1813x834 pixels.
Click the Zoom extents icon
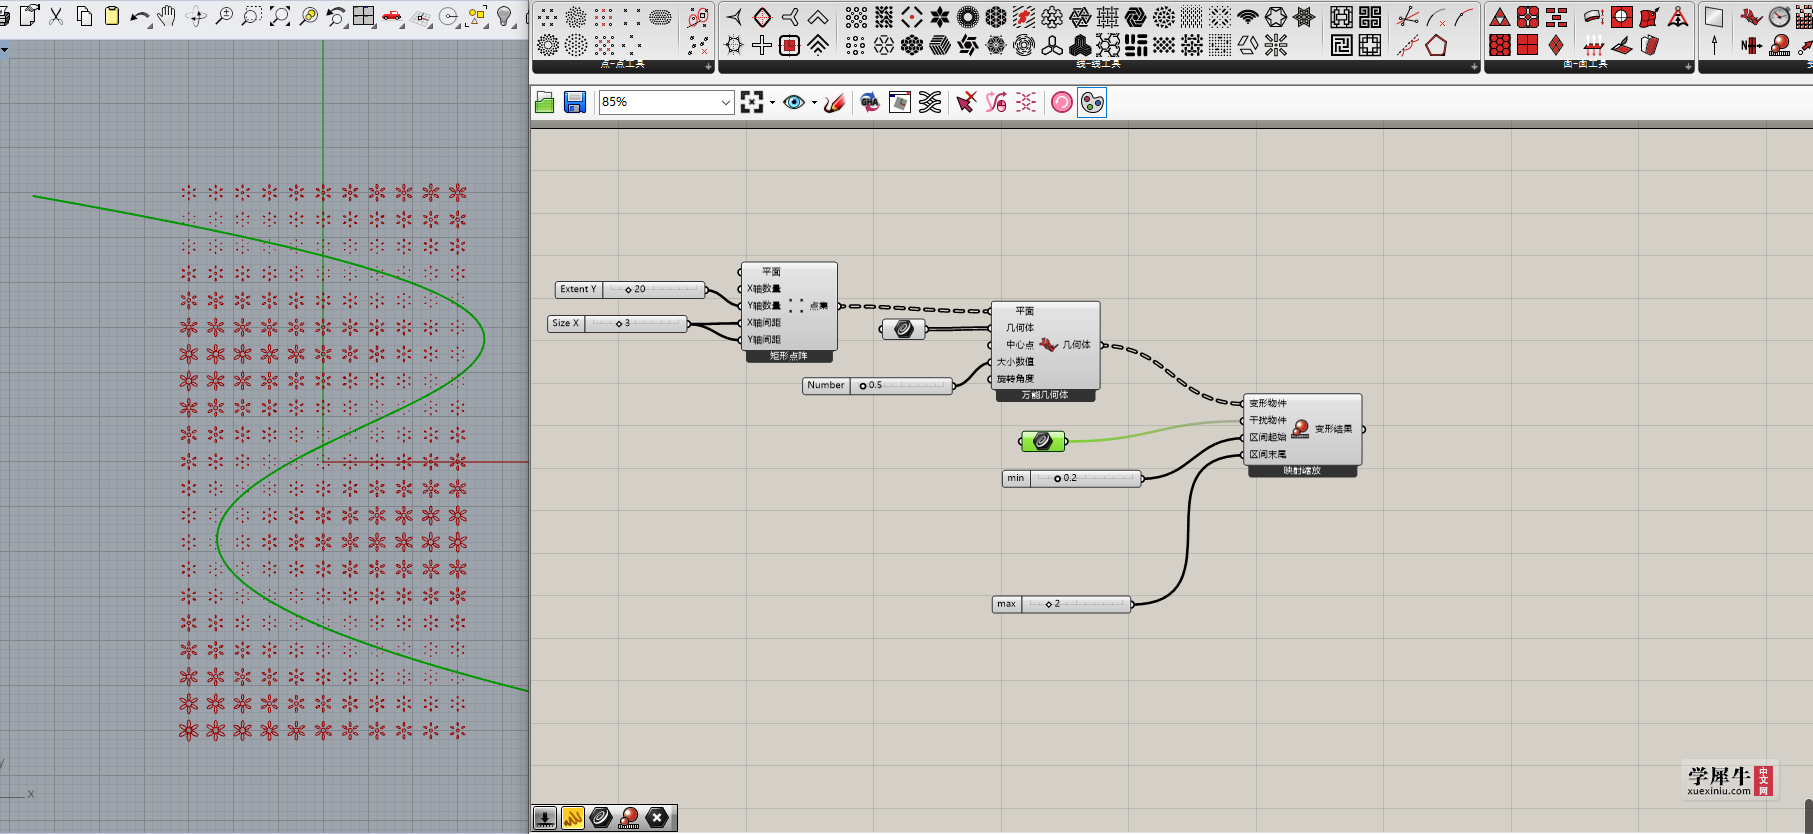[280, 16]
